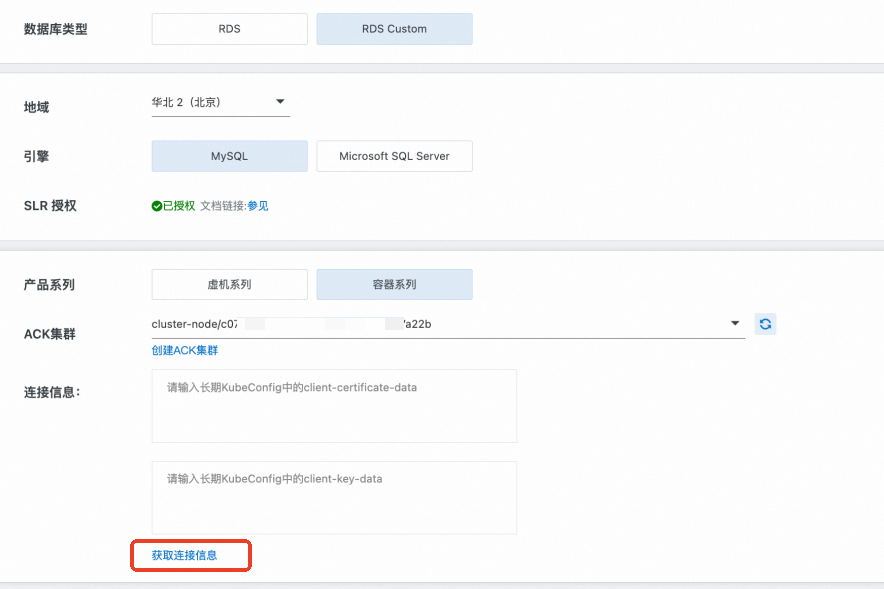The width and height of the screenshot is (884, 589).
Task: Click the 连接信息 label
Action: click(x=52, y=392)
